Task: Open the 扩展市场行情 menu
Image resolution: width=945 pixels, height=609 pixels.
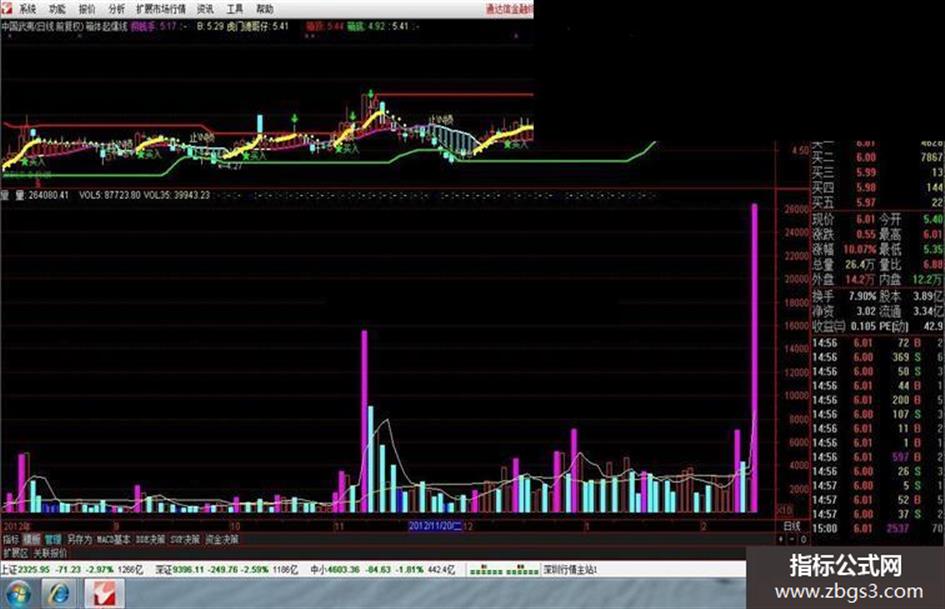Action: point(161,9)
